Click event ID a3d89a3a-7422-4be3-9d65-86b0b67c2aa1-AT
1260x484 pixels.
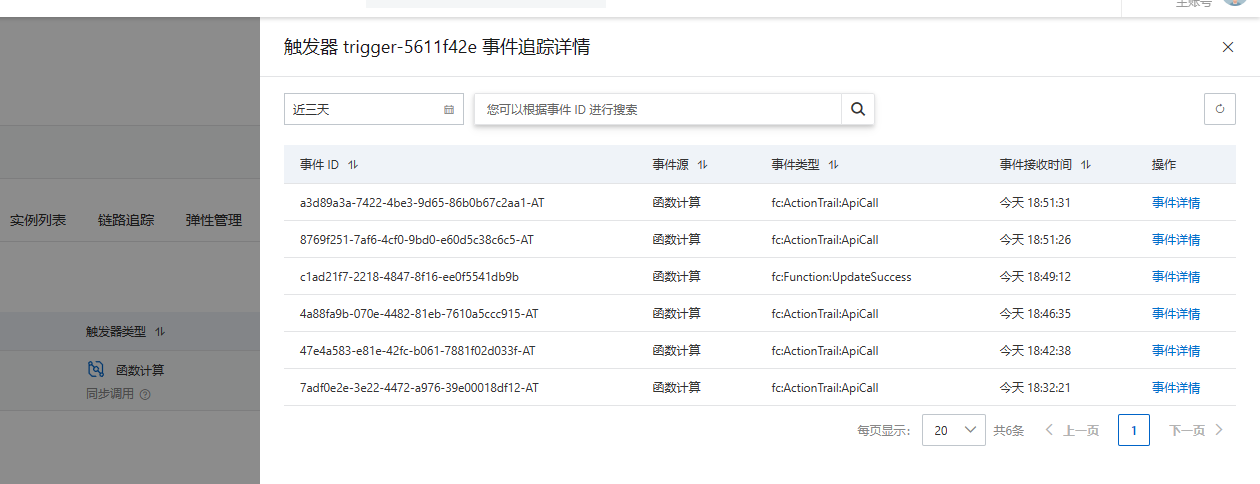(x=422, y=202)
